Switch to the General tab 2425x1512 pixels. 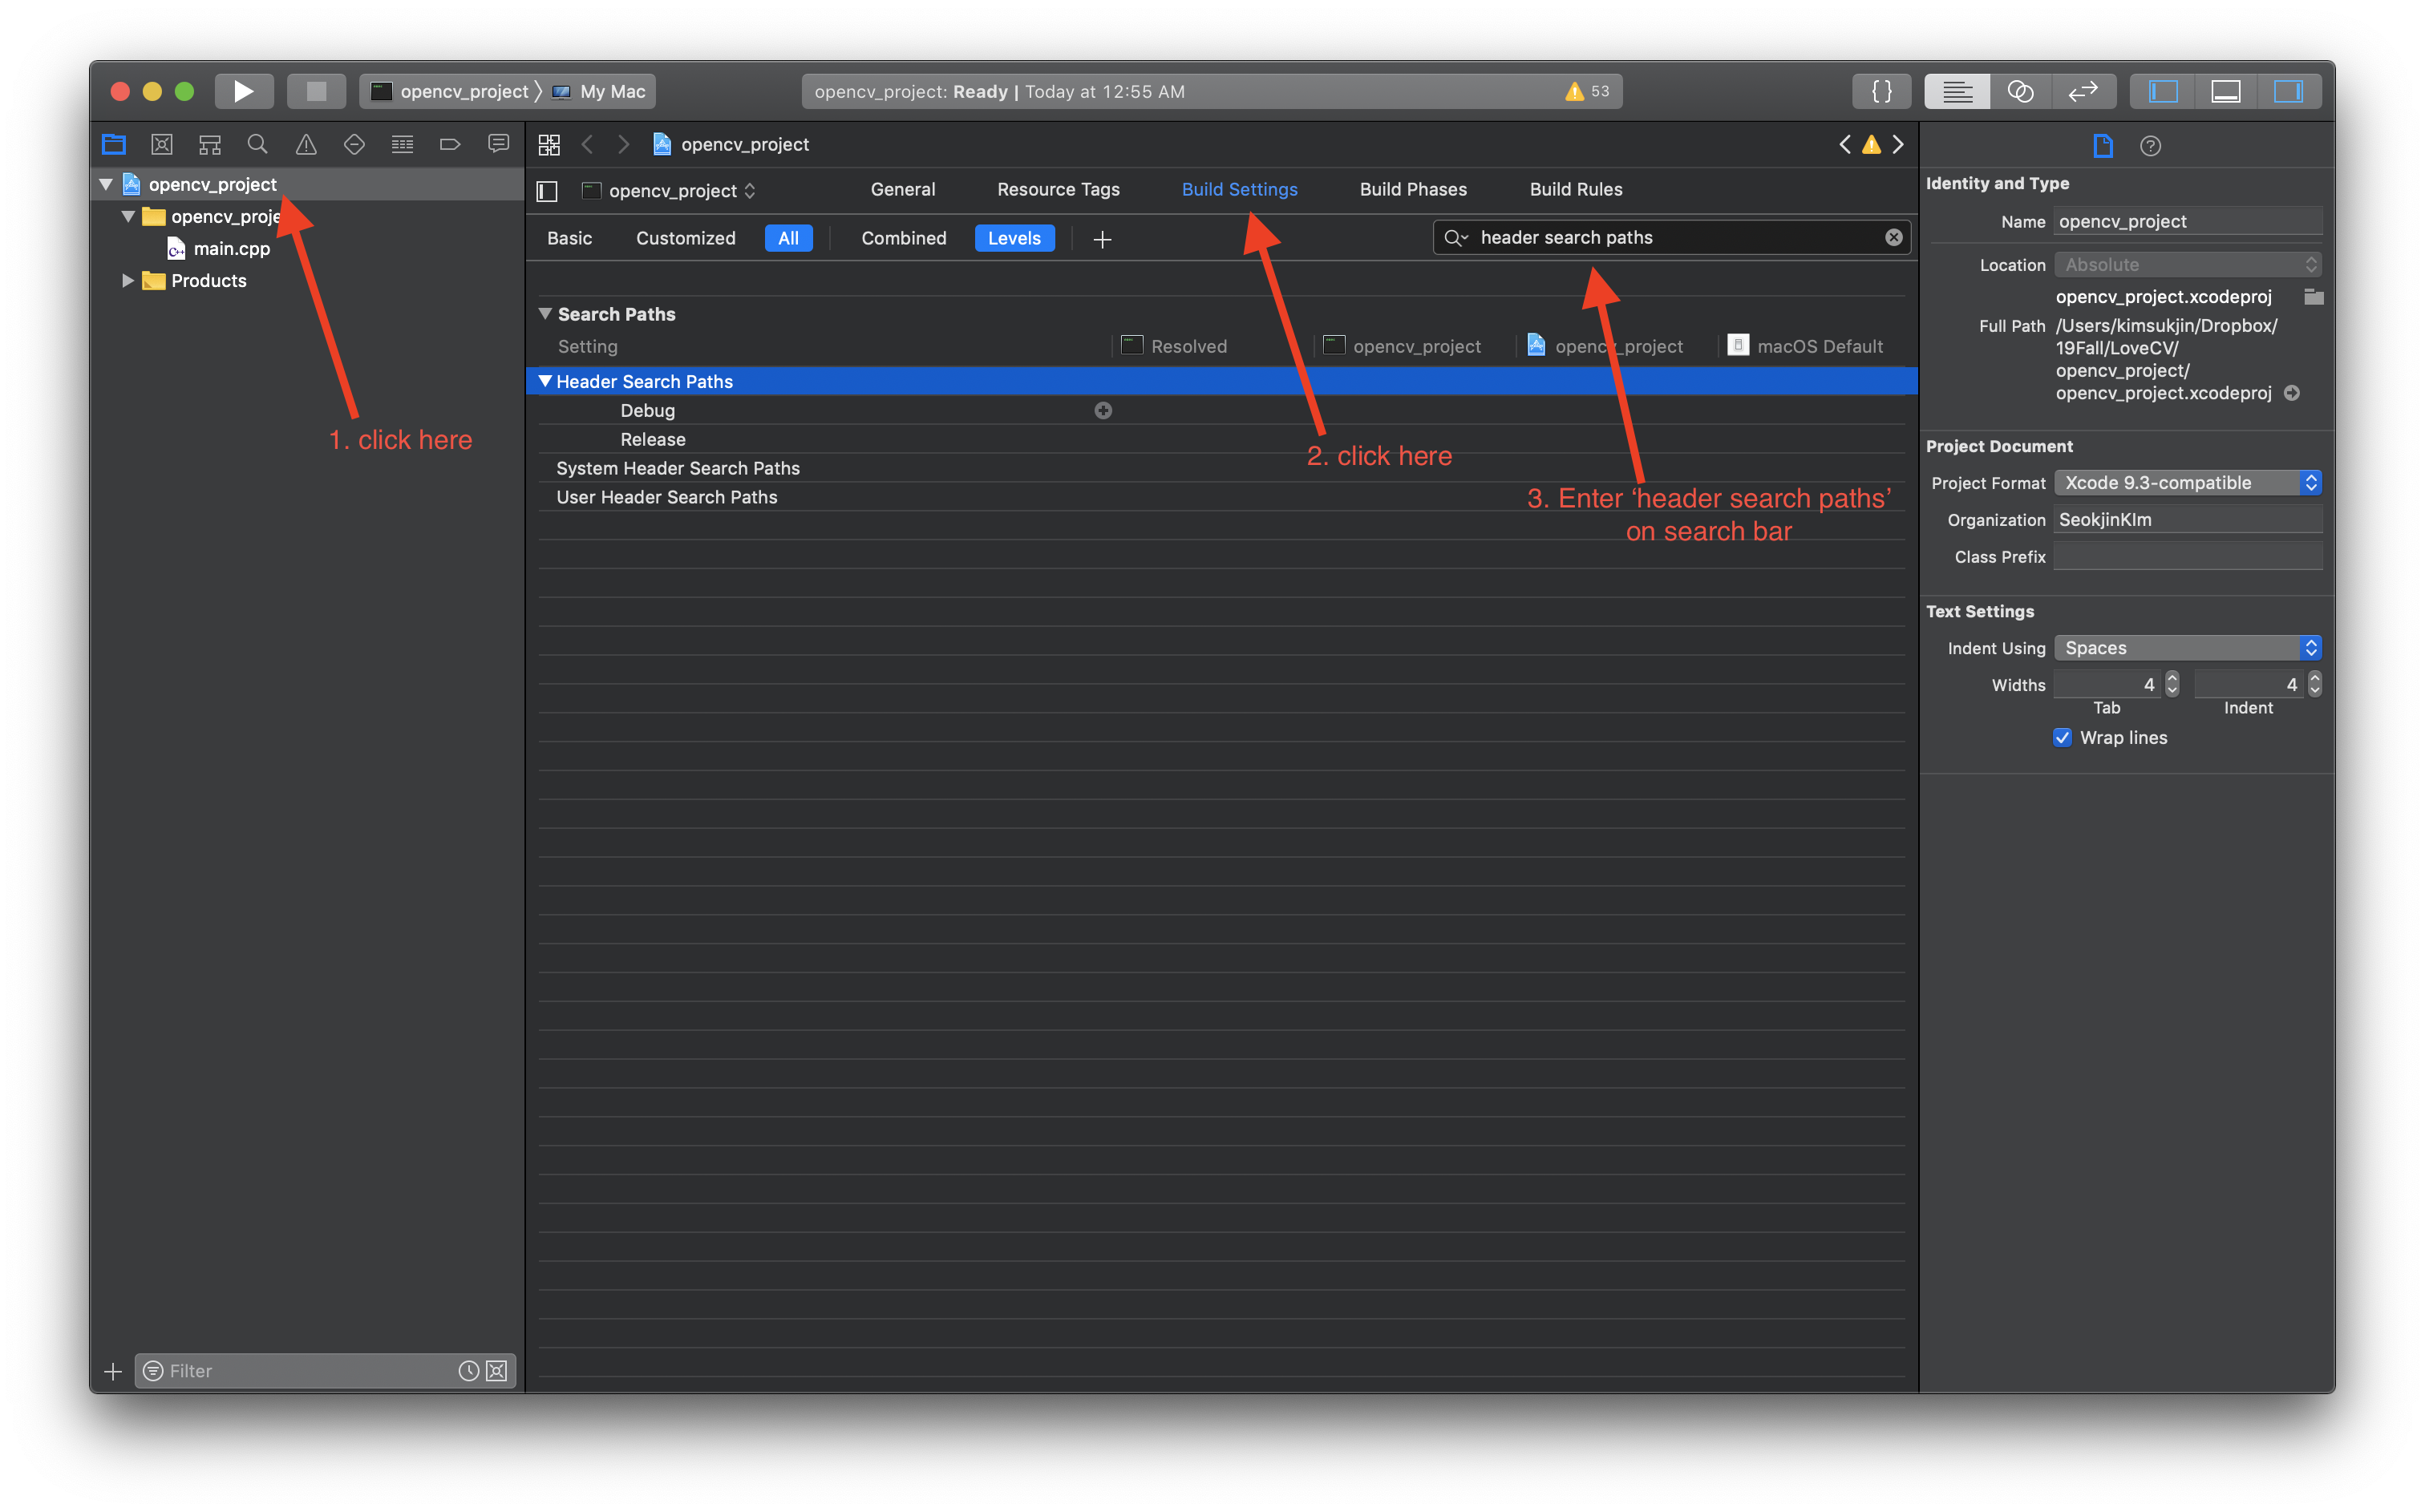902,189
